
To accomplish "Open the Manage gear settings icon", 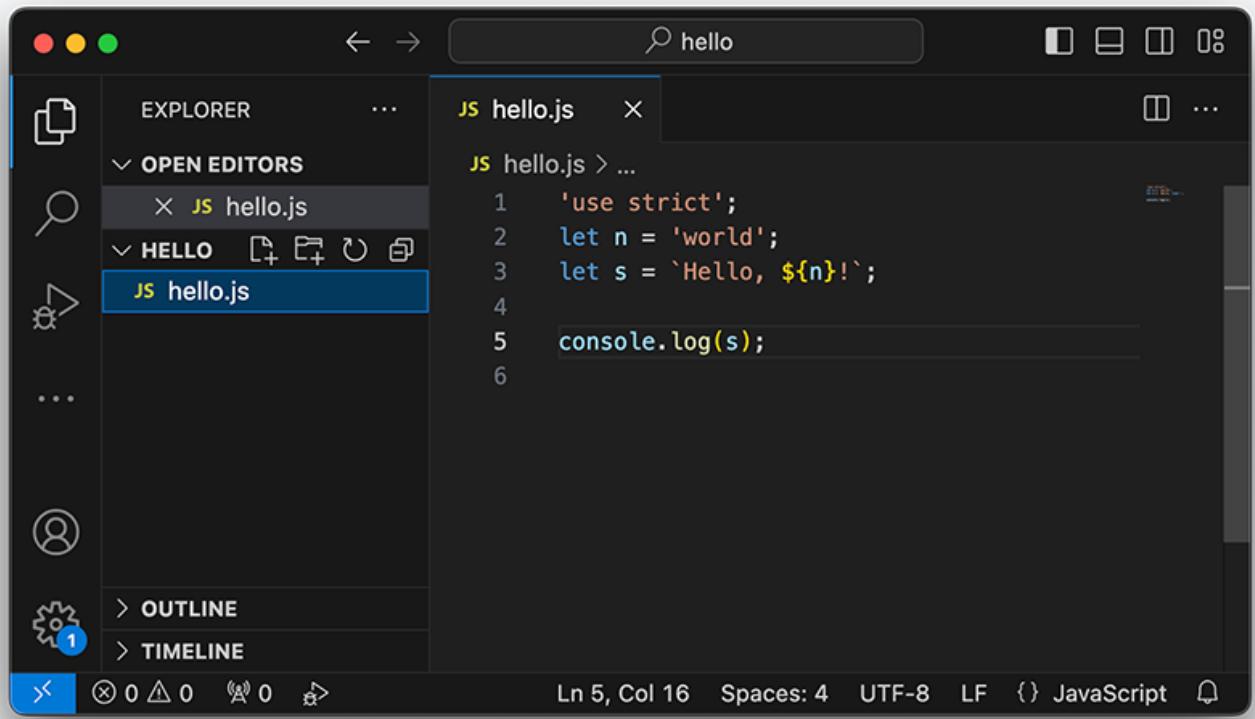I will coord(56,624).
